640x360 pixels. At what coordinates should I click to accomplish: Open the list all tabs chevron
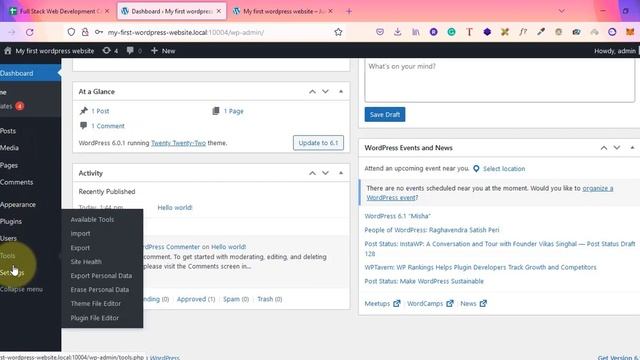[562, 11]
